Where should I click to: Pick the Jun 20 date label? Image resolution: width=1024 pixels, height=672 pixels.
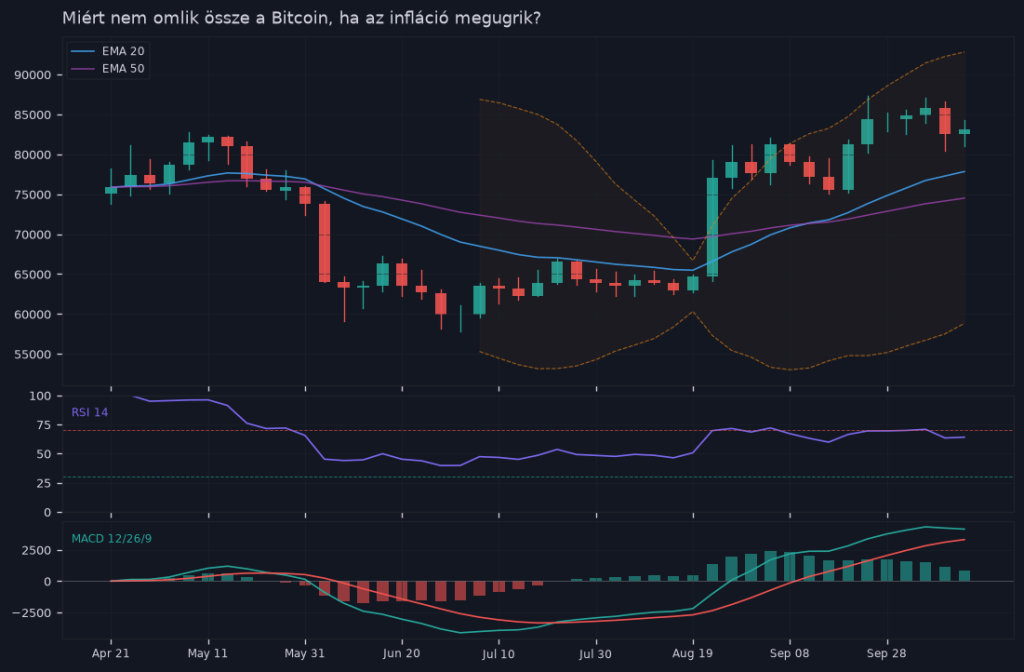click(x=402, y=653)
